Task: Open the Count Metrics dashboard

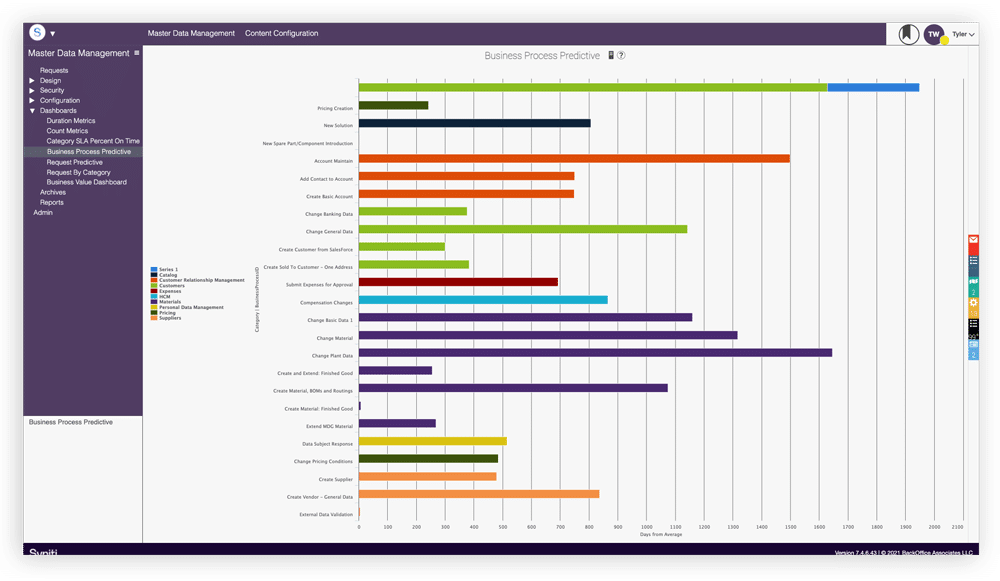Action: click(67, 131)
